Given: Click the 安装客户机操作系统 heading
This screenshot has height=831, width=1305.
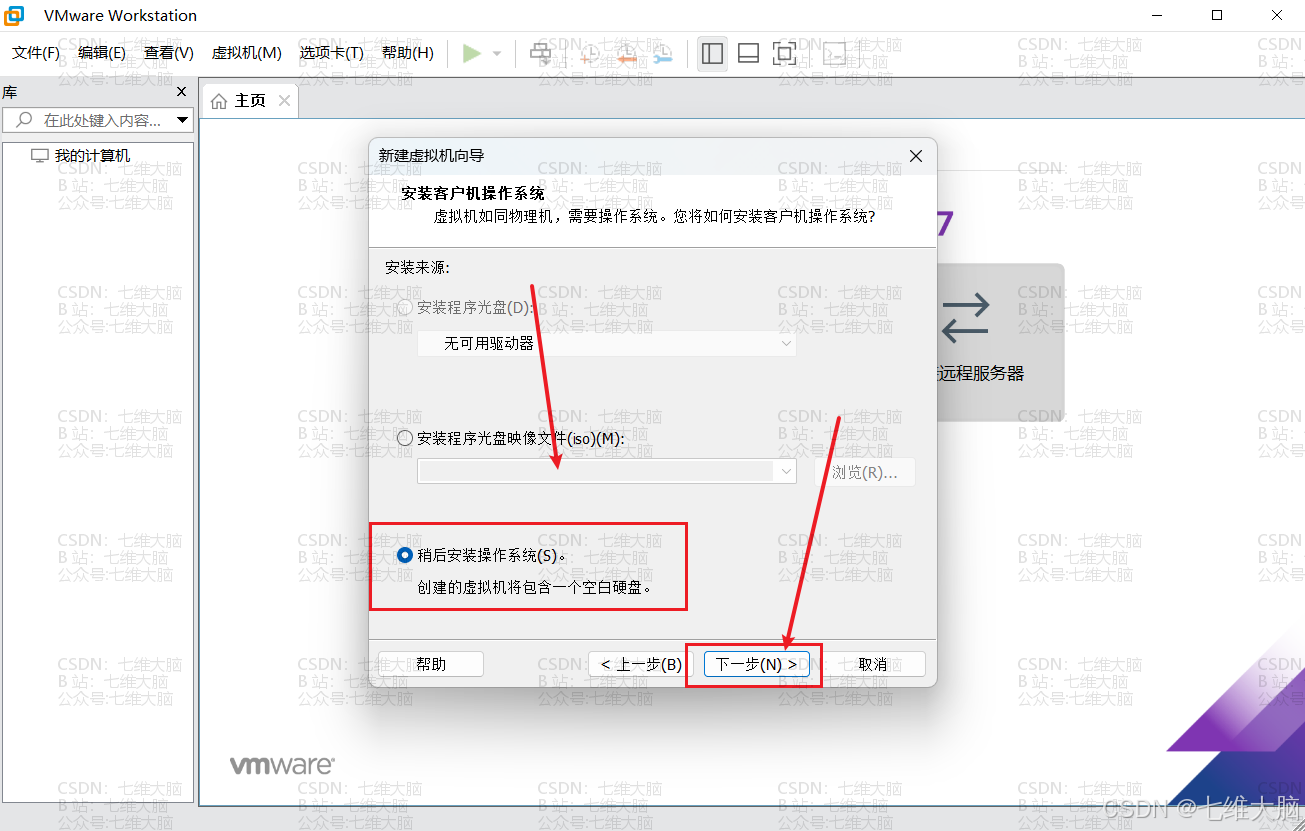Looking at the screenshot, I should click(473, 193).
